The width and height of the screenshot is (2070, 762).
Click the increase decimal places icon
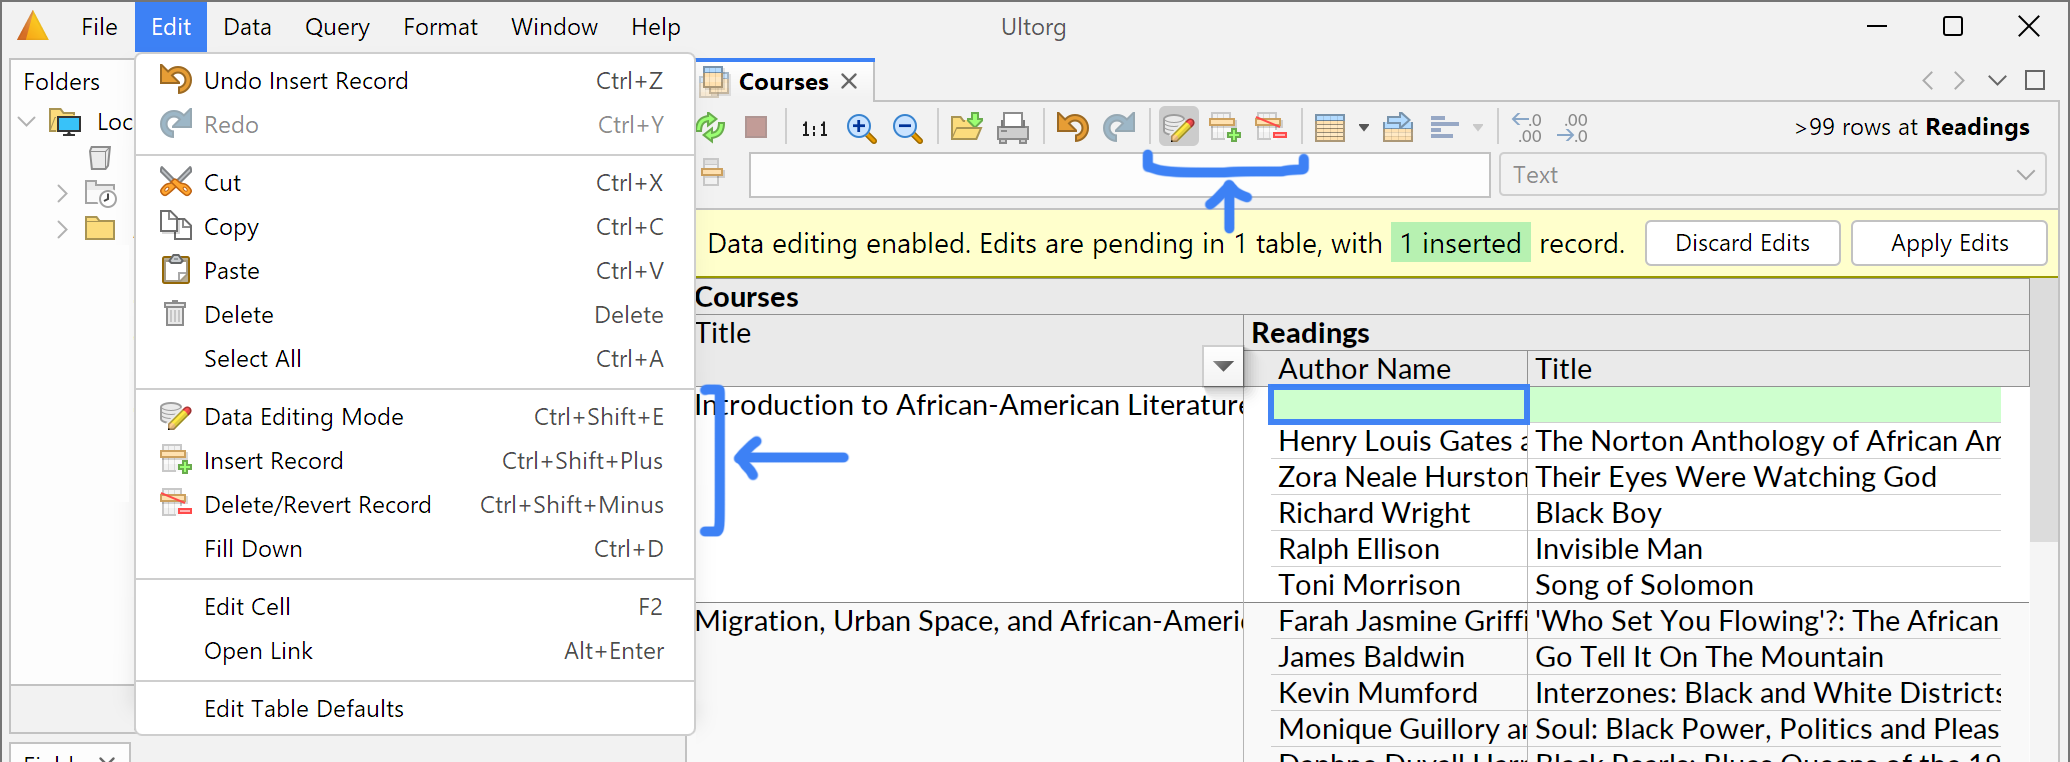[1527, 127]
